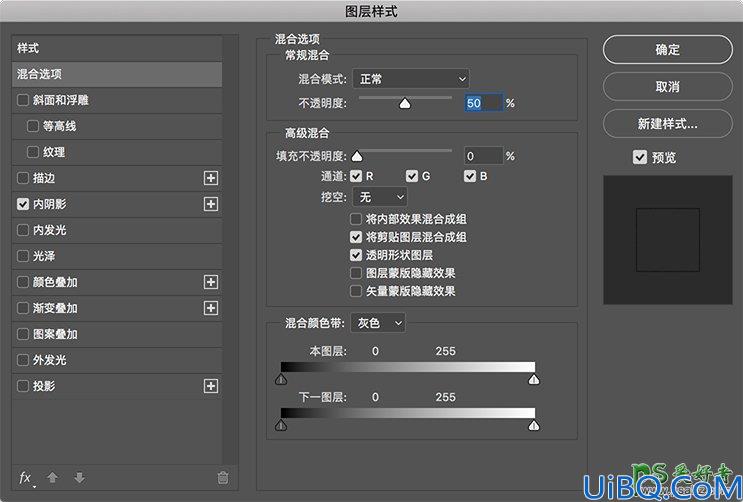Click 下一图层 white point slider handle
Viewport: 743px width, 502px height.
(534, 425)
